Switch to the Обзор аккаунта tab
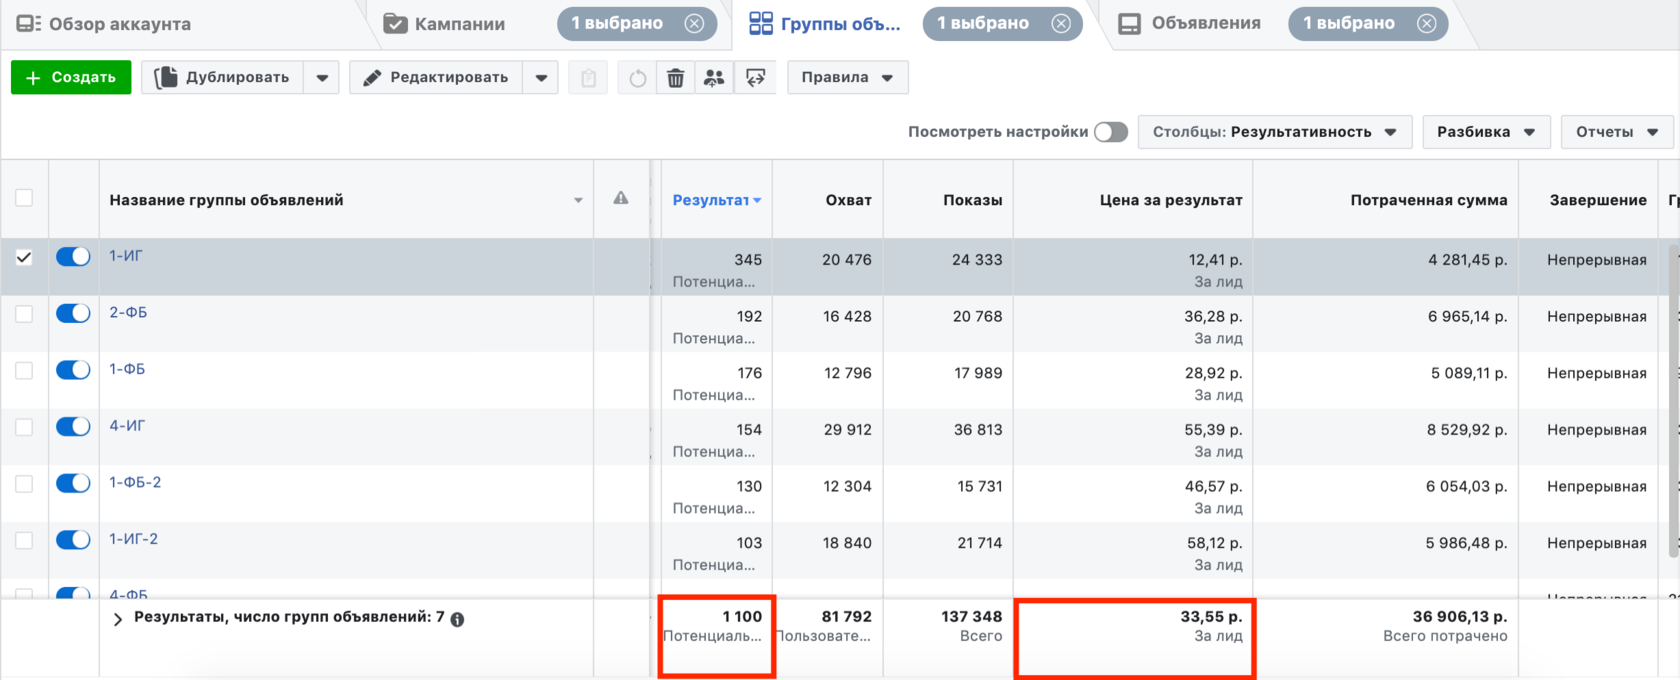Viewport: 1680px width, 680px height. [x=103, y=24]
